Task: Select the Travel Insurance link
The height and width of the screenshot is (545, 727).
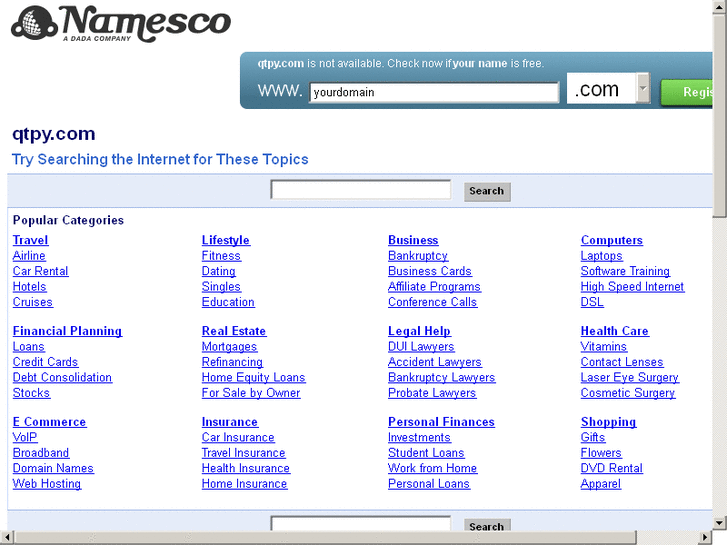Action: 244,453
